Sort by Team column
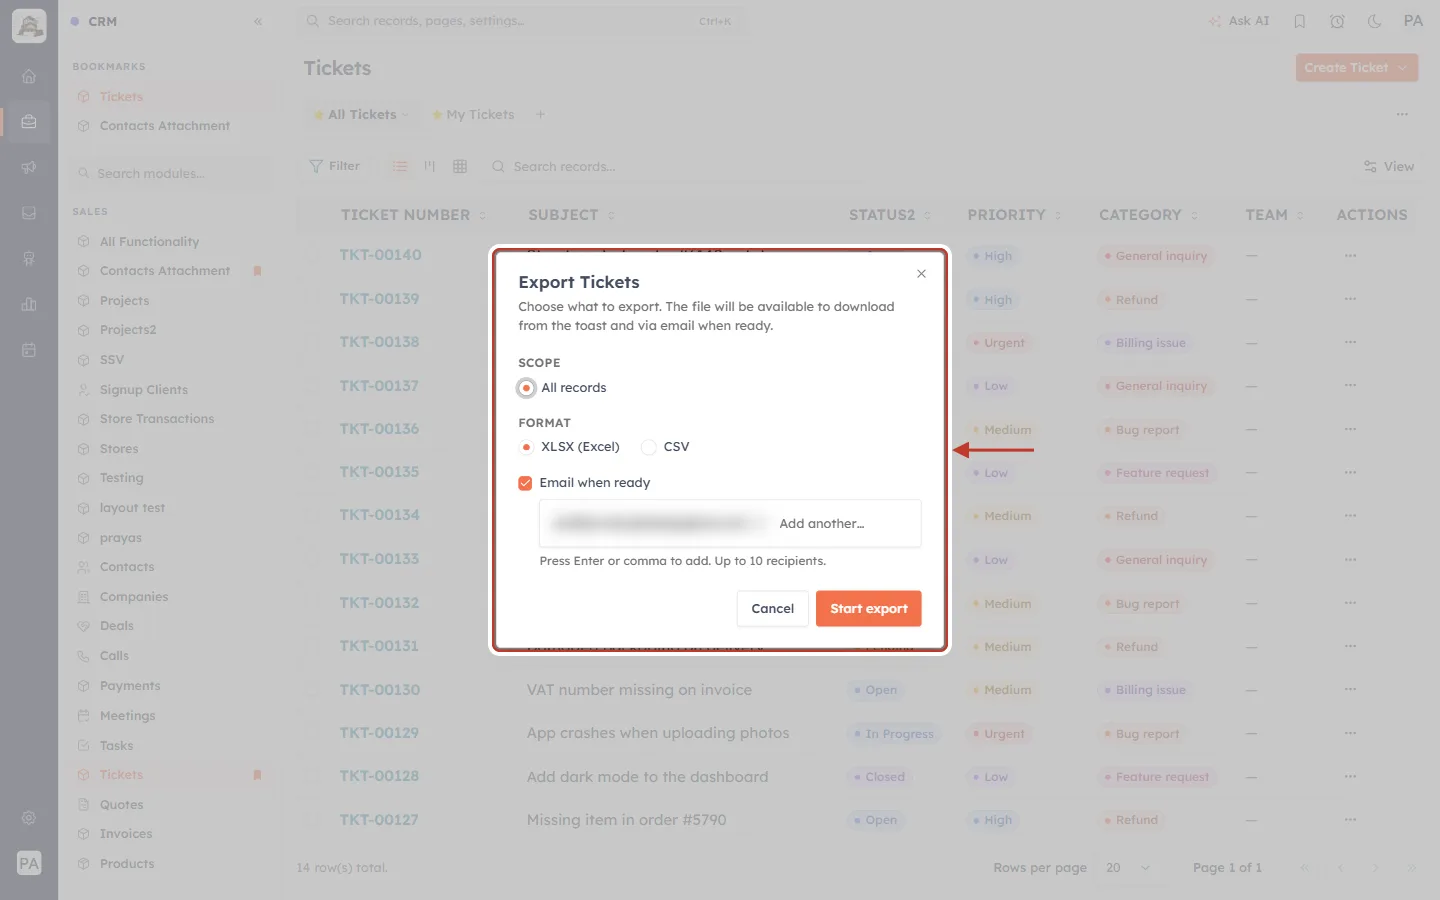 [1274, 215]
